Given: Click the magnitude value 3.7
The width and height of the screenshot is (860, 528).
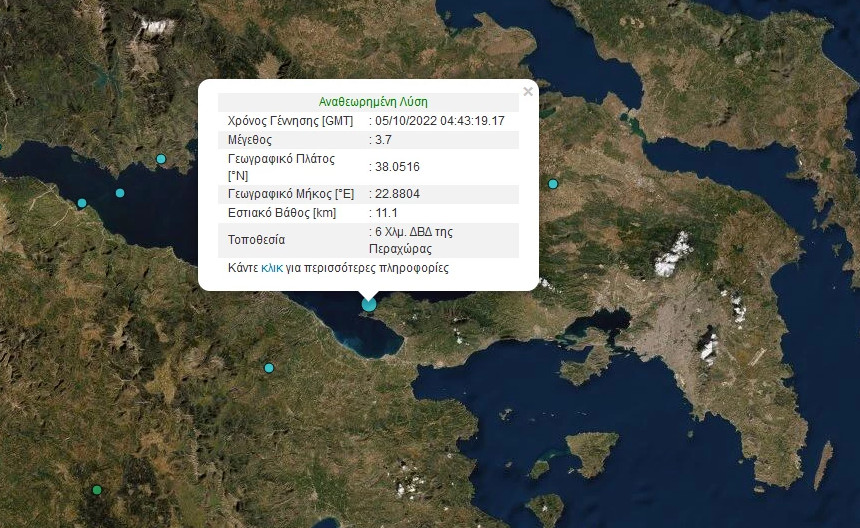Looking at the screenshot, I should point(383,140).
